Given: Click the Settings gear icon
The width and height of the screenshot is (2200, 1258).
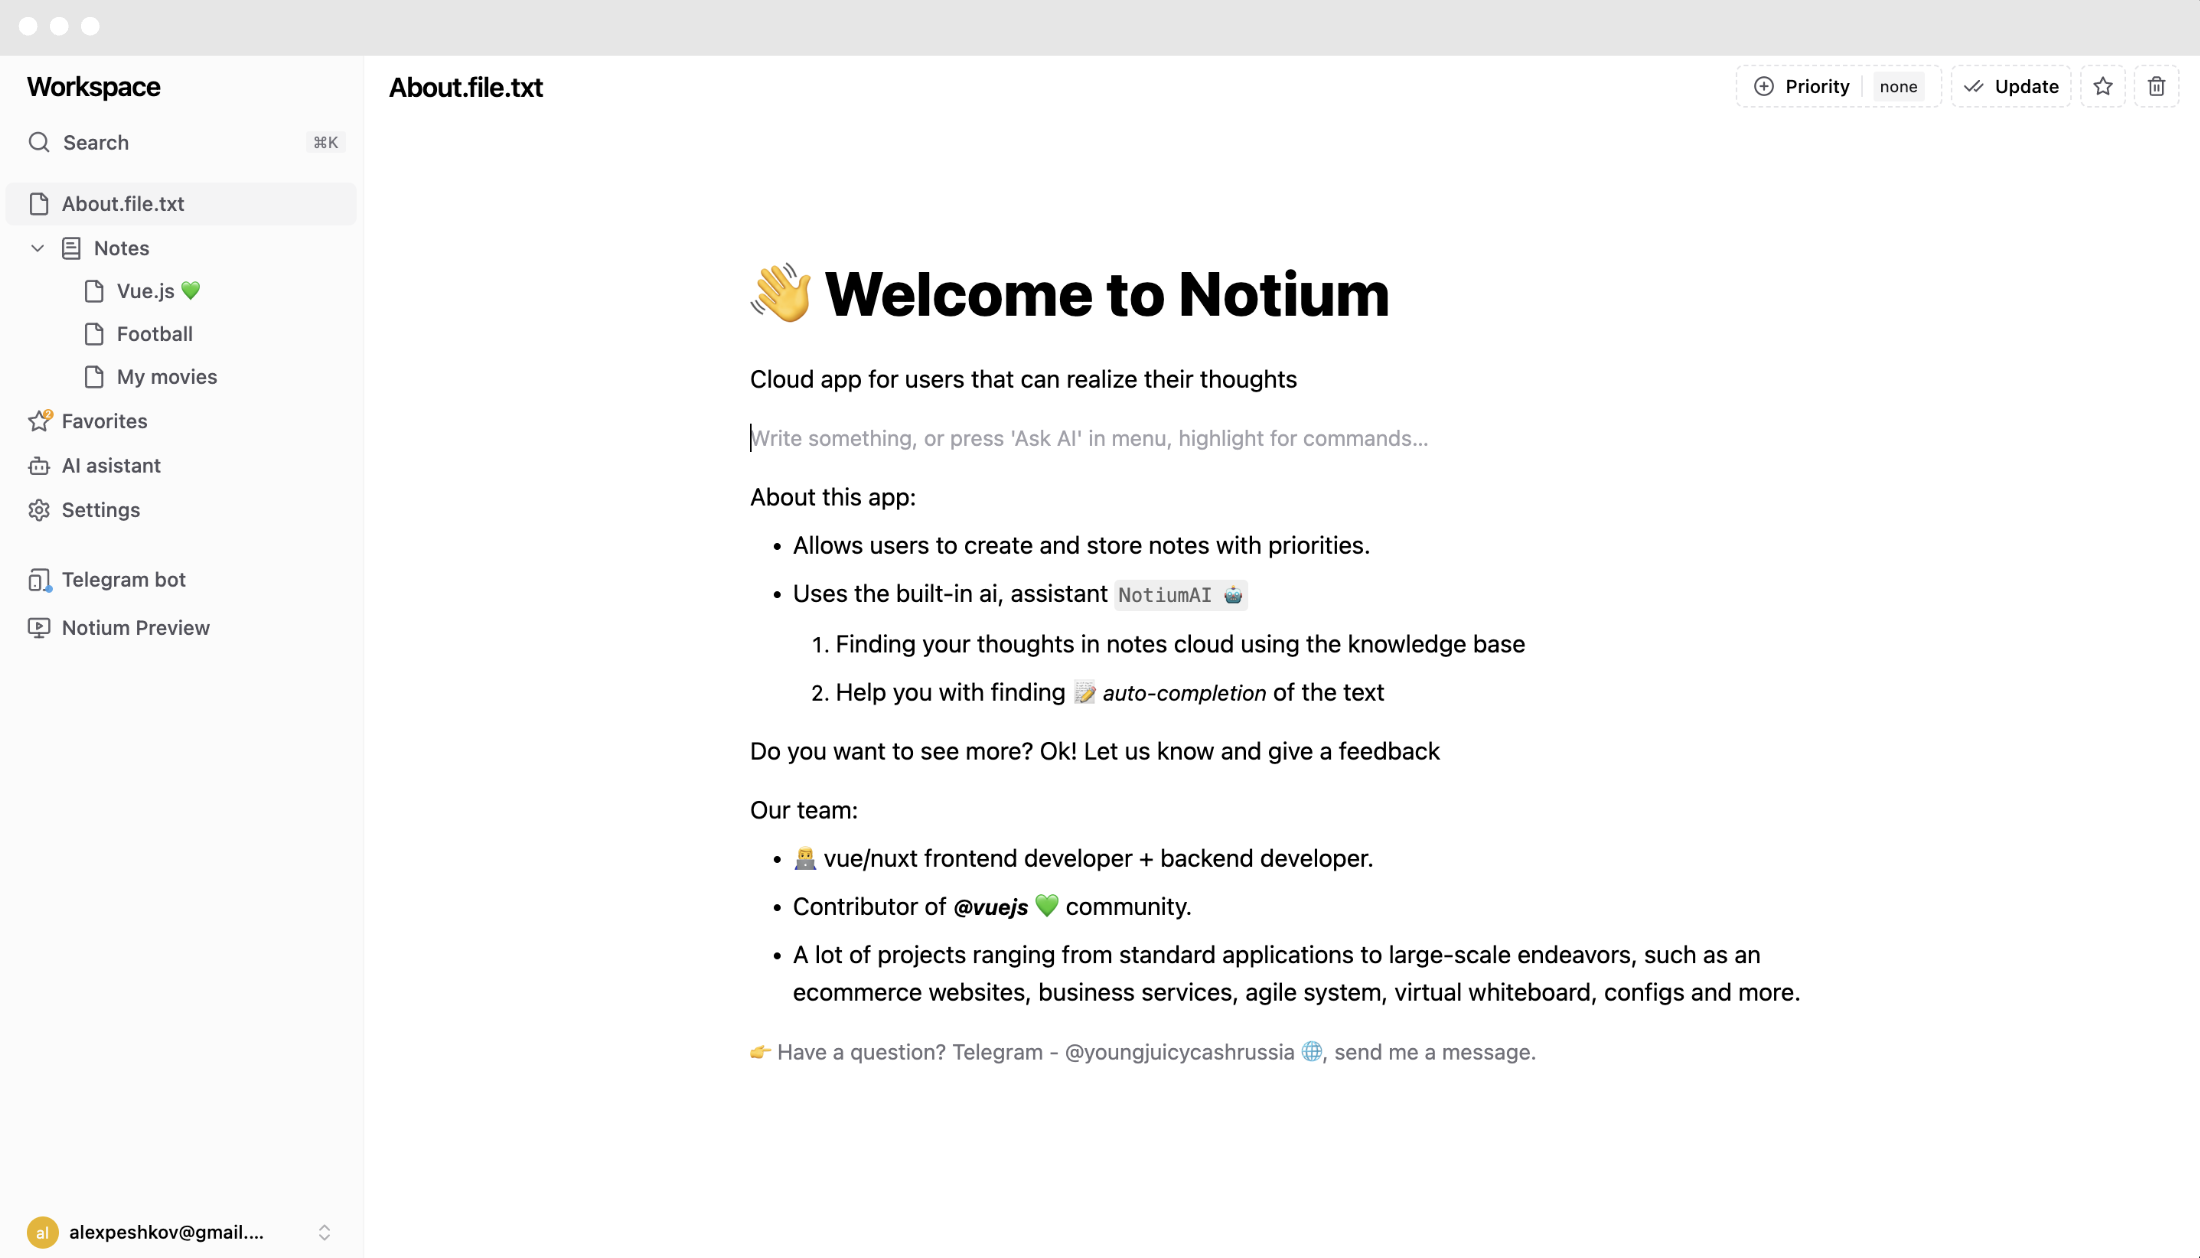Looking at the screenshot, I should click(39, 510).
